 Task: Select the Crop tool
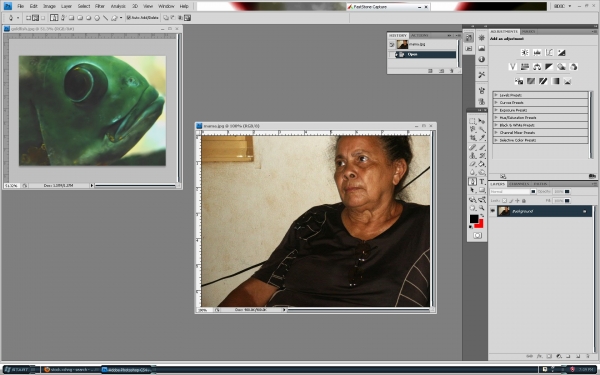(x=472, y=137)
